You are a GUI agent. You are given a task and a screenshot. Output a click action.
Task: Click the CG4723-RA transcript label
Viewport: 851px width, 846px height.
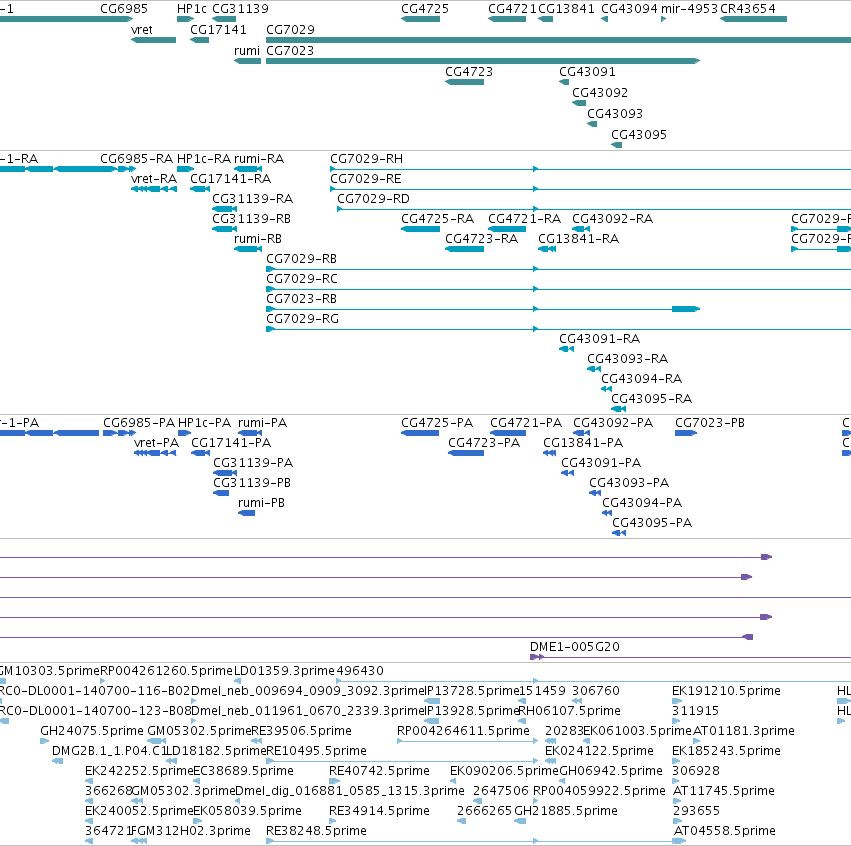point(481,239)
